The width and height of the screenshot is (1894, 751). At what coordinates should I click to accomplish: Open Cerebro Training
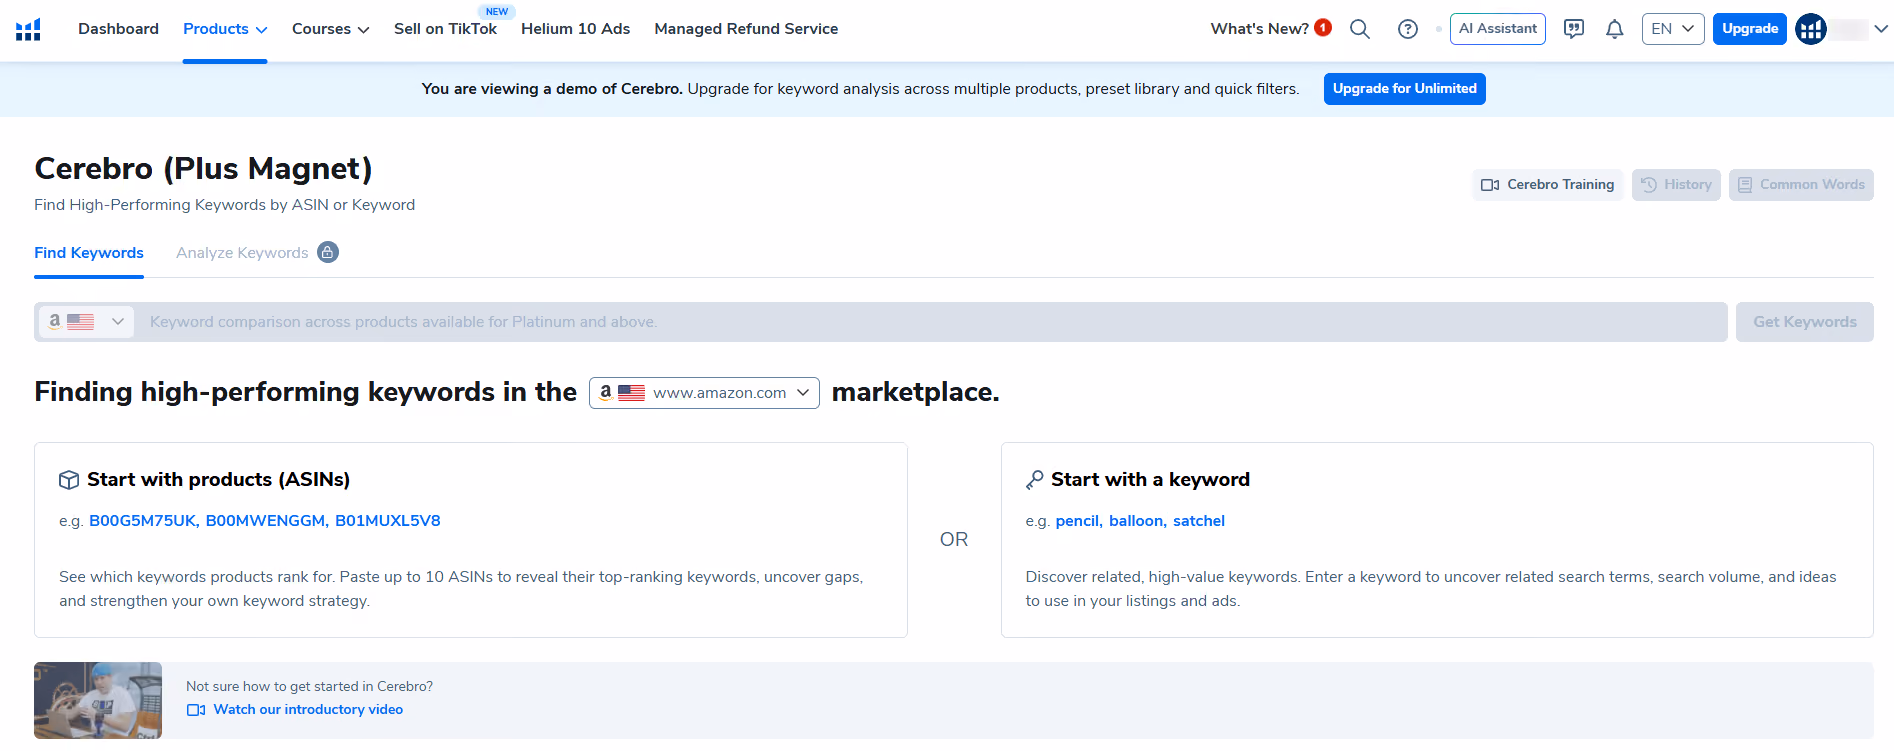point(1547,185)
